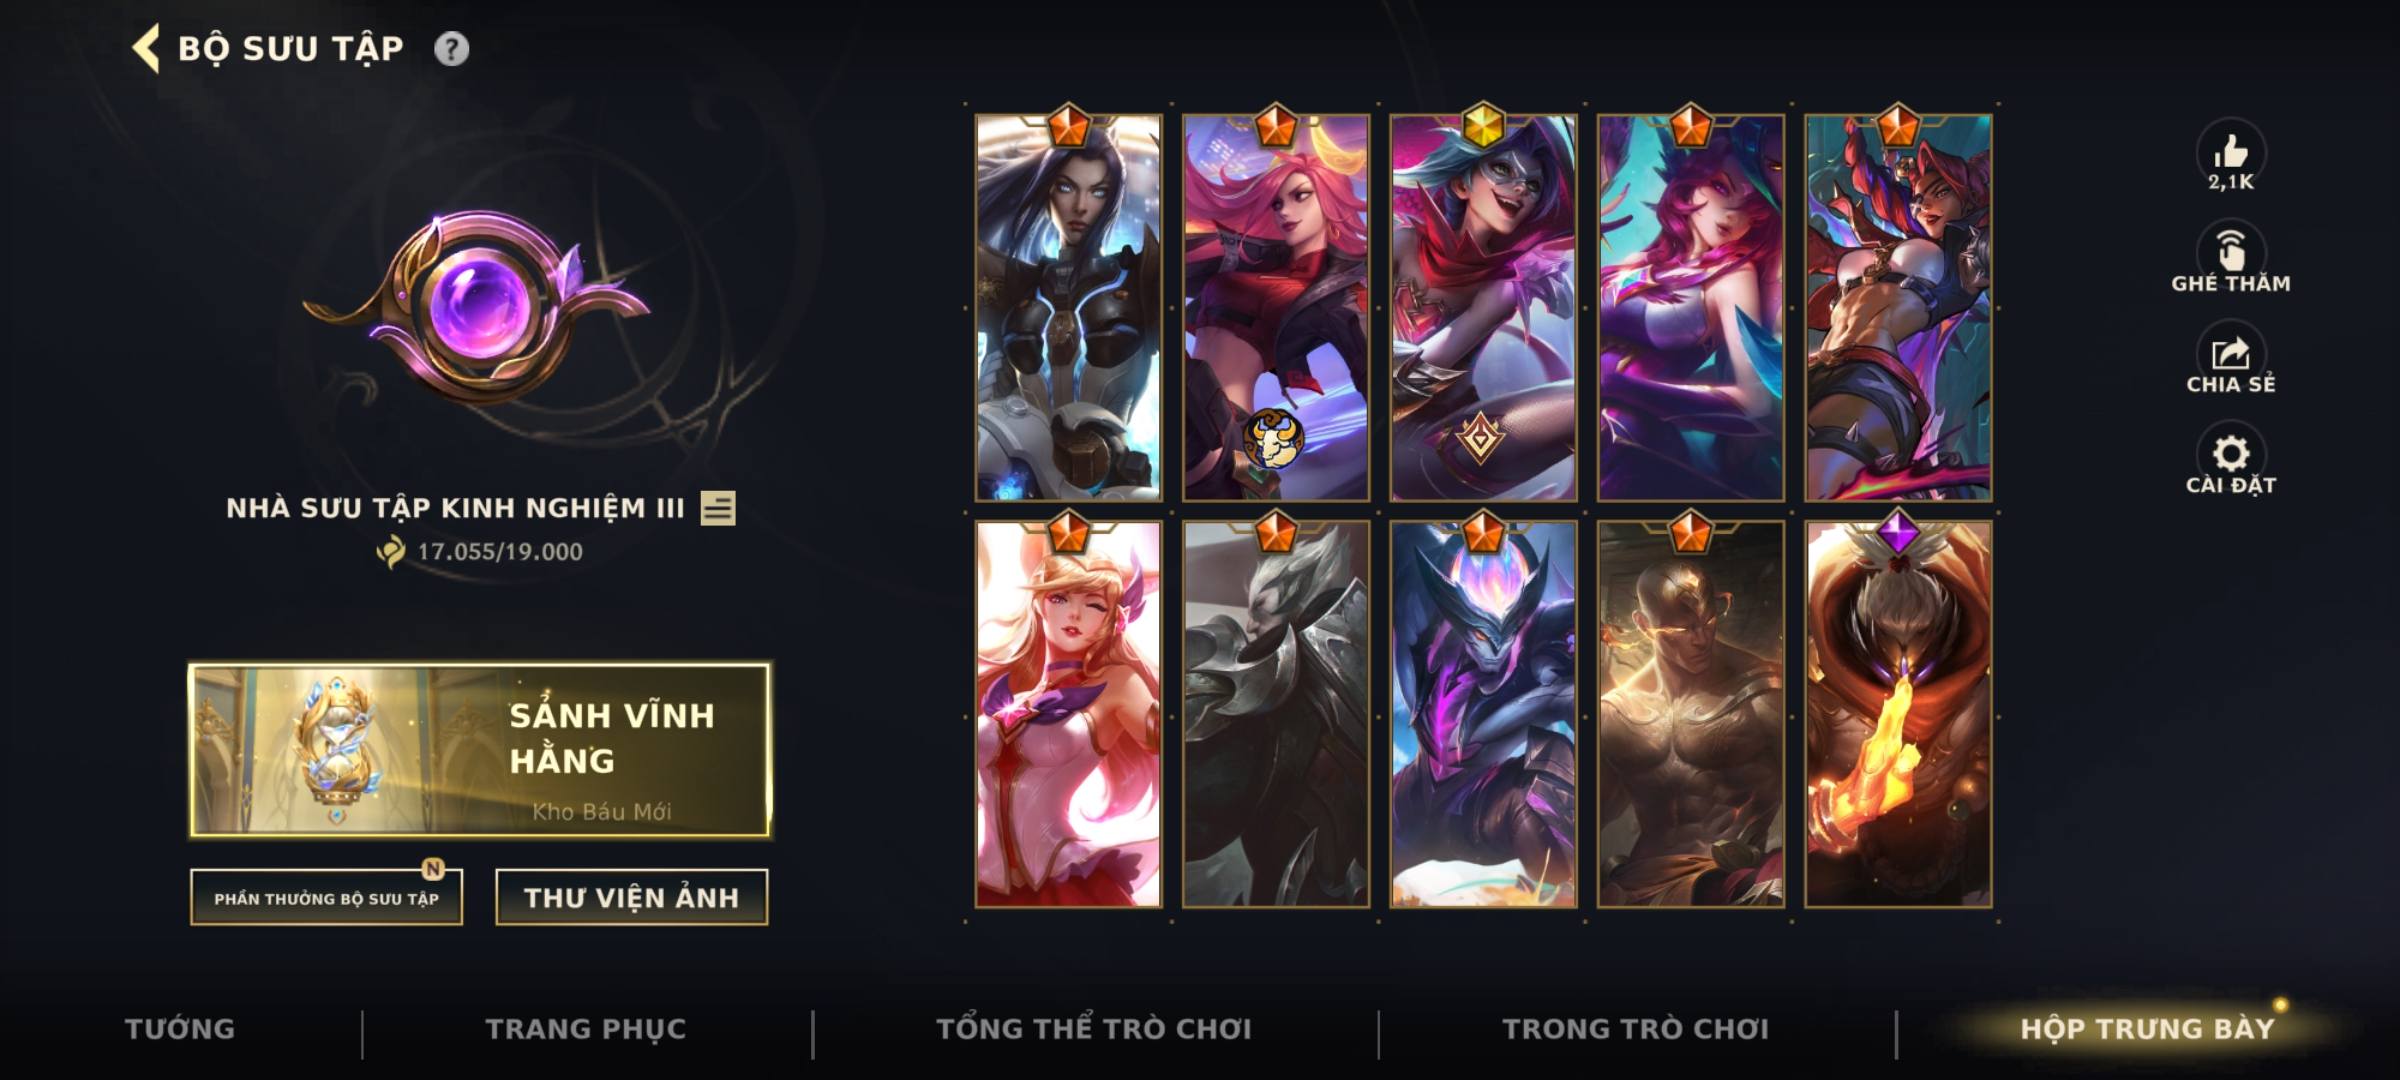The width and height of the screenshot is (2400, 1080).
Task: Like the showcase with the thumbs-up icon
Action: (2230, 153)
